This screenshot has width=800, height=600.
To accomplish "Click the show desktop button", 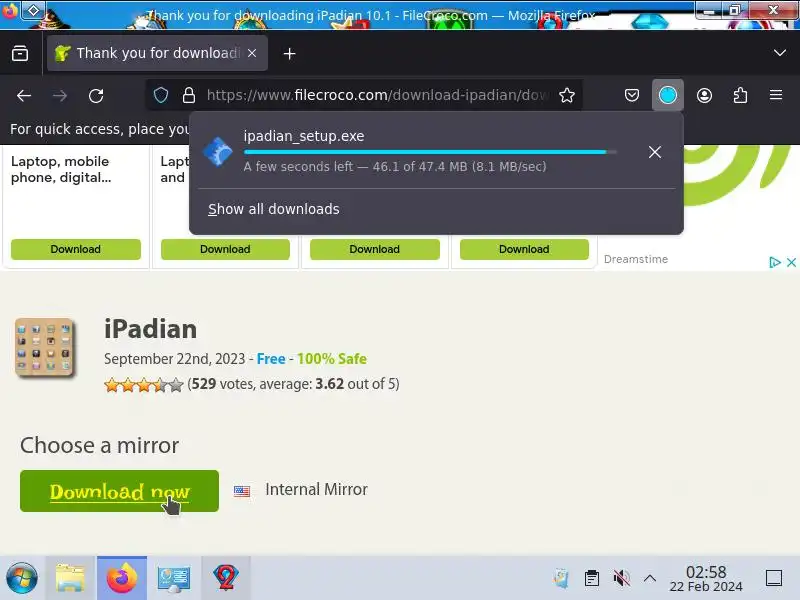I will (x=773, y=578).
